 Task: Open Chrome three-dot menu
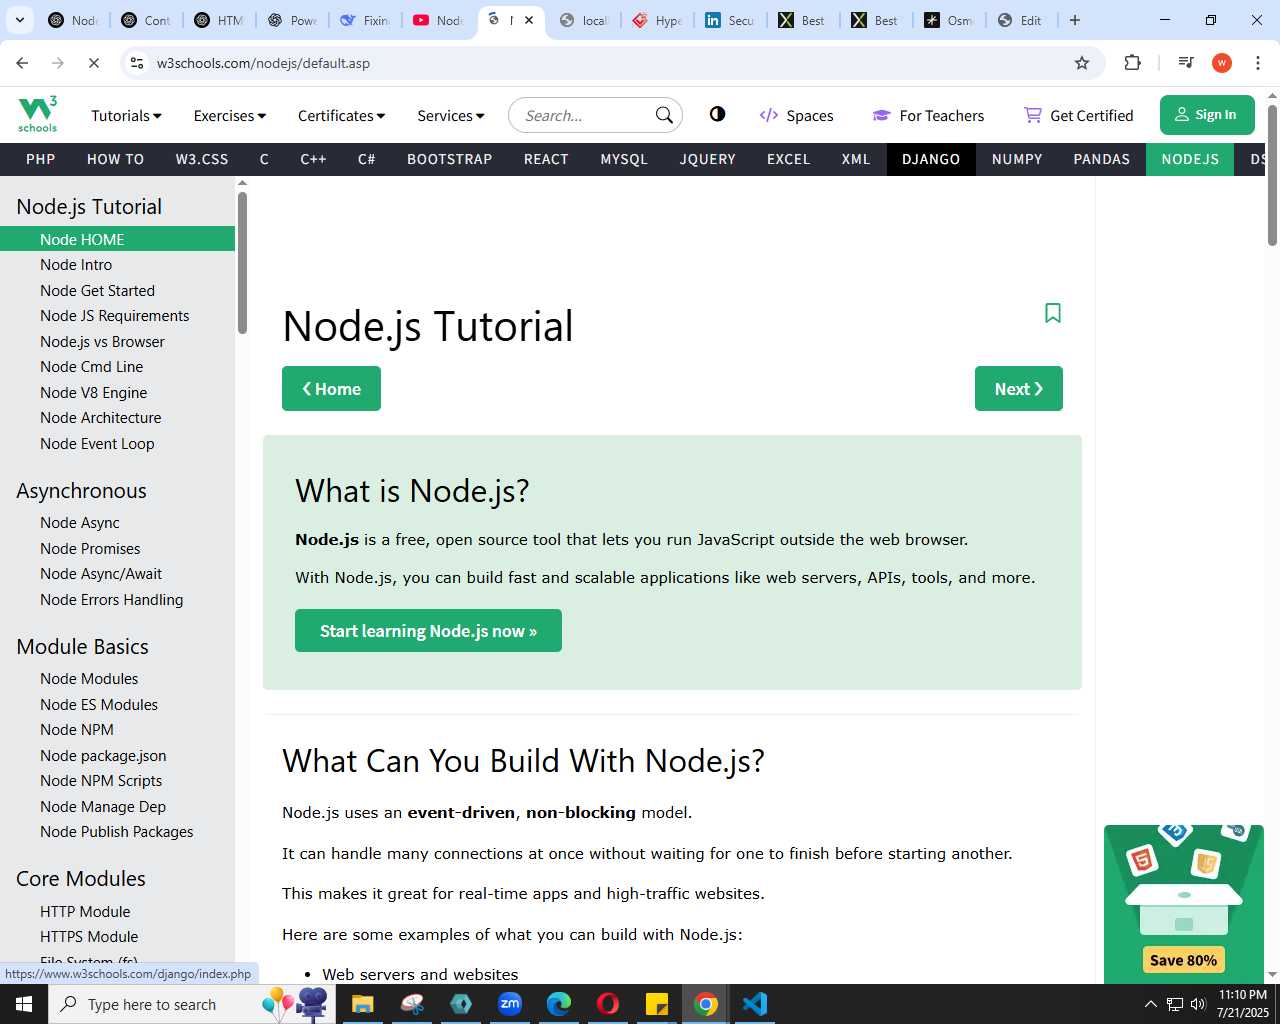[x=1258, y=63]
